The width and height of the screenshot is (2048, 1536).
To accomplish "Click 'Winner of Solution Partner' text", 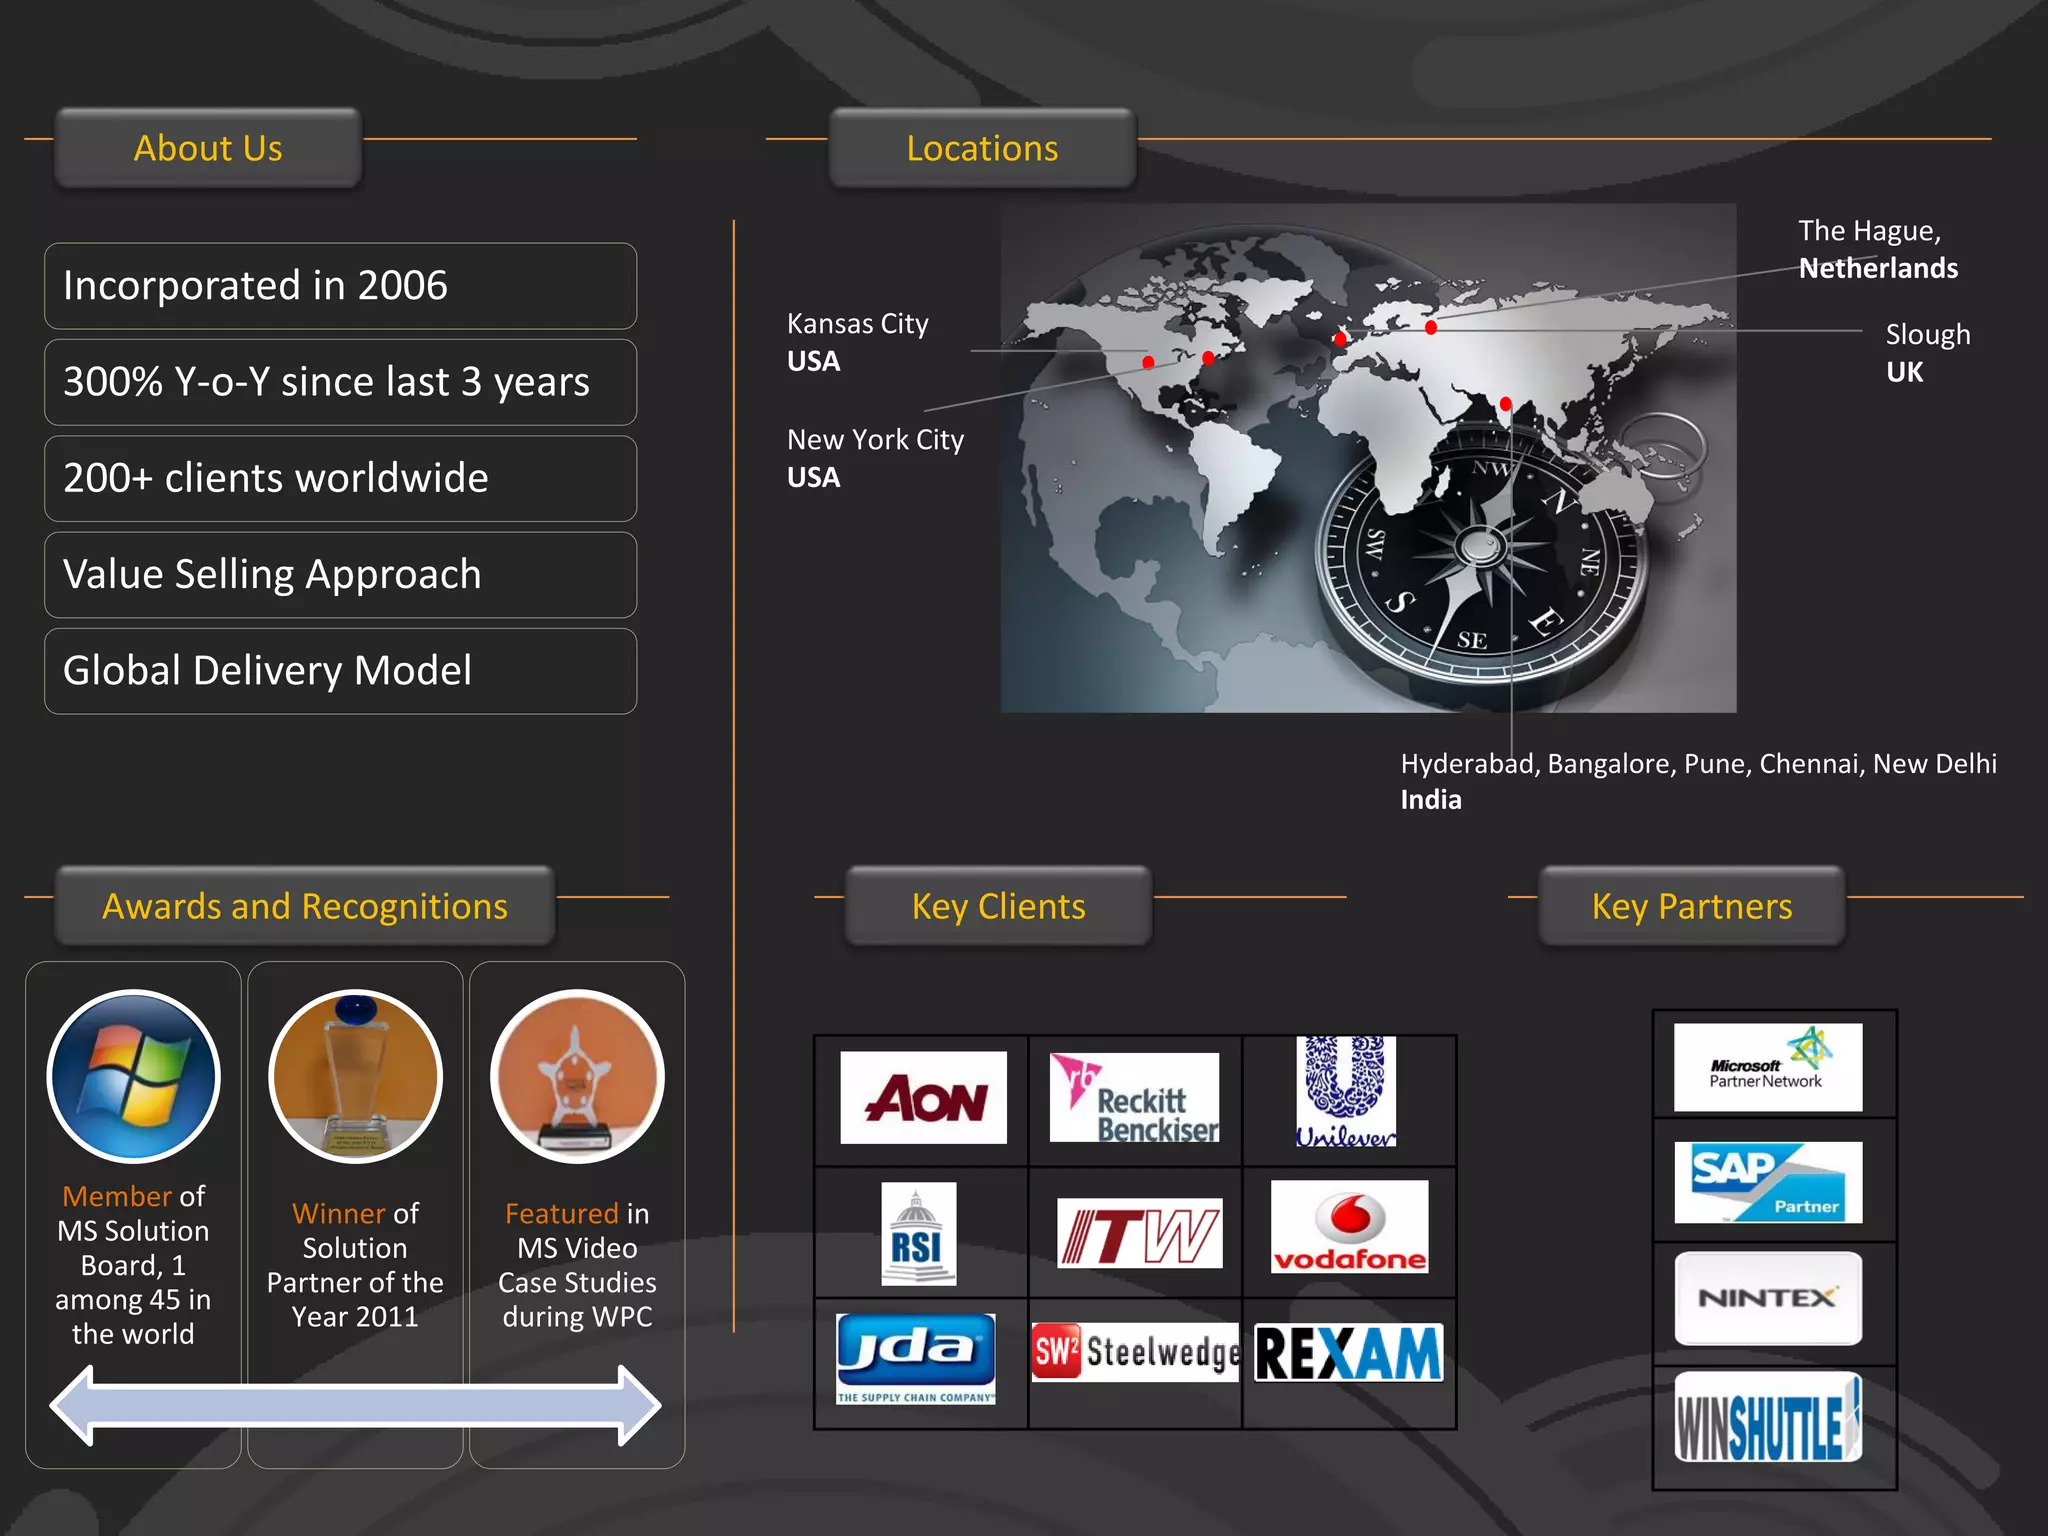I will pos(355,1265).
